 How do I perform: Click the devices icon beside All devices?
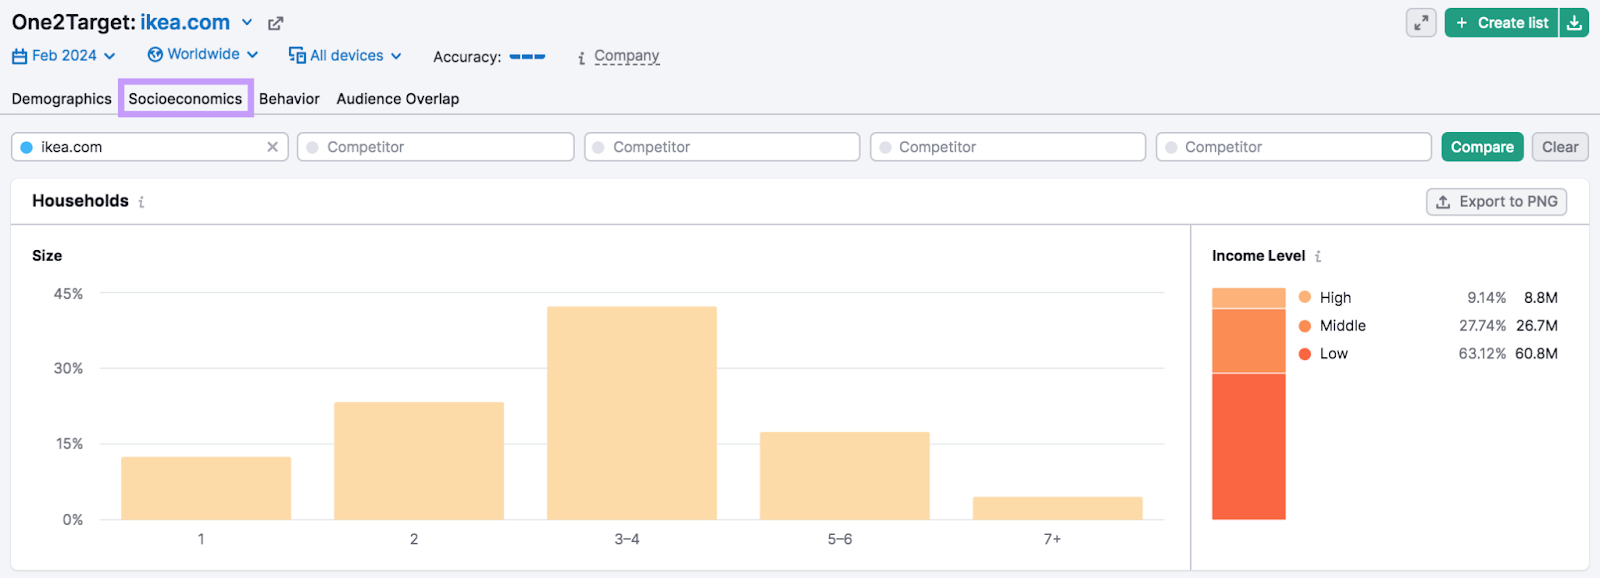pos(297,55)
